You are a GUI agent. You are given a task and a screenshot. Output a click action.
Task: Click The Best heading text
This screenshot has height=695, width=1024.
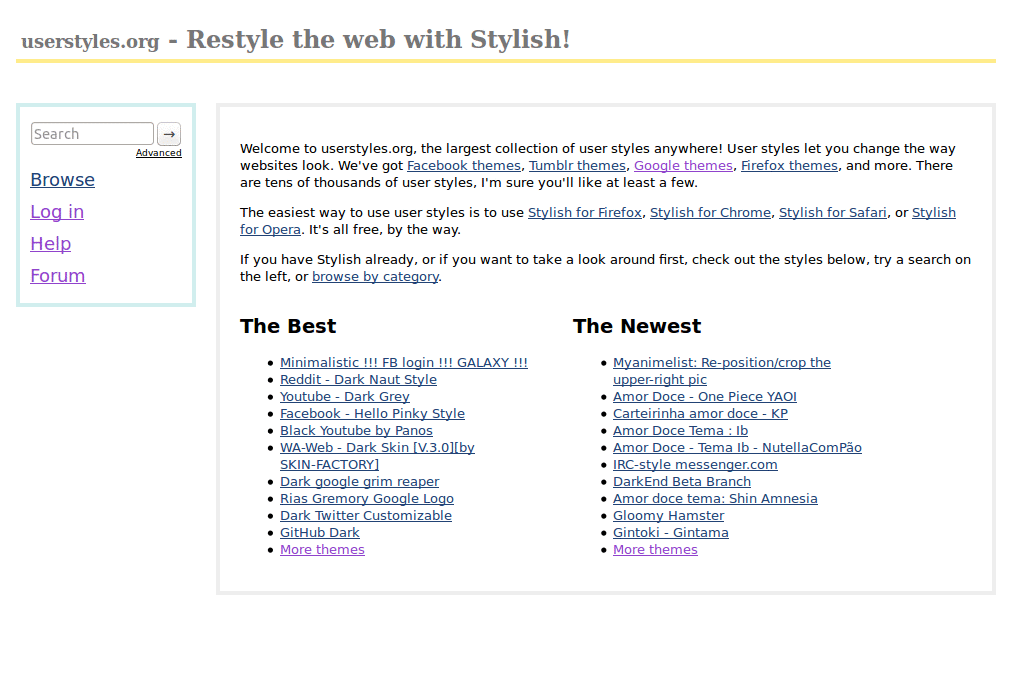point(288,326)
